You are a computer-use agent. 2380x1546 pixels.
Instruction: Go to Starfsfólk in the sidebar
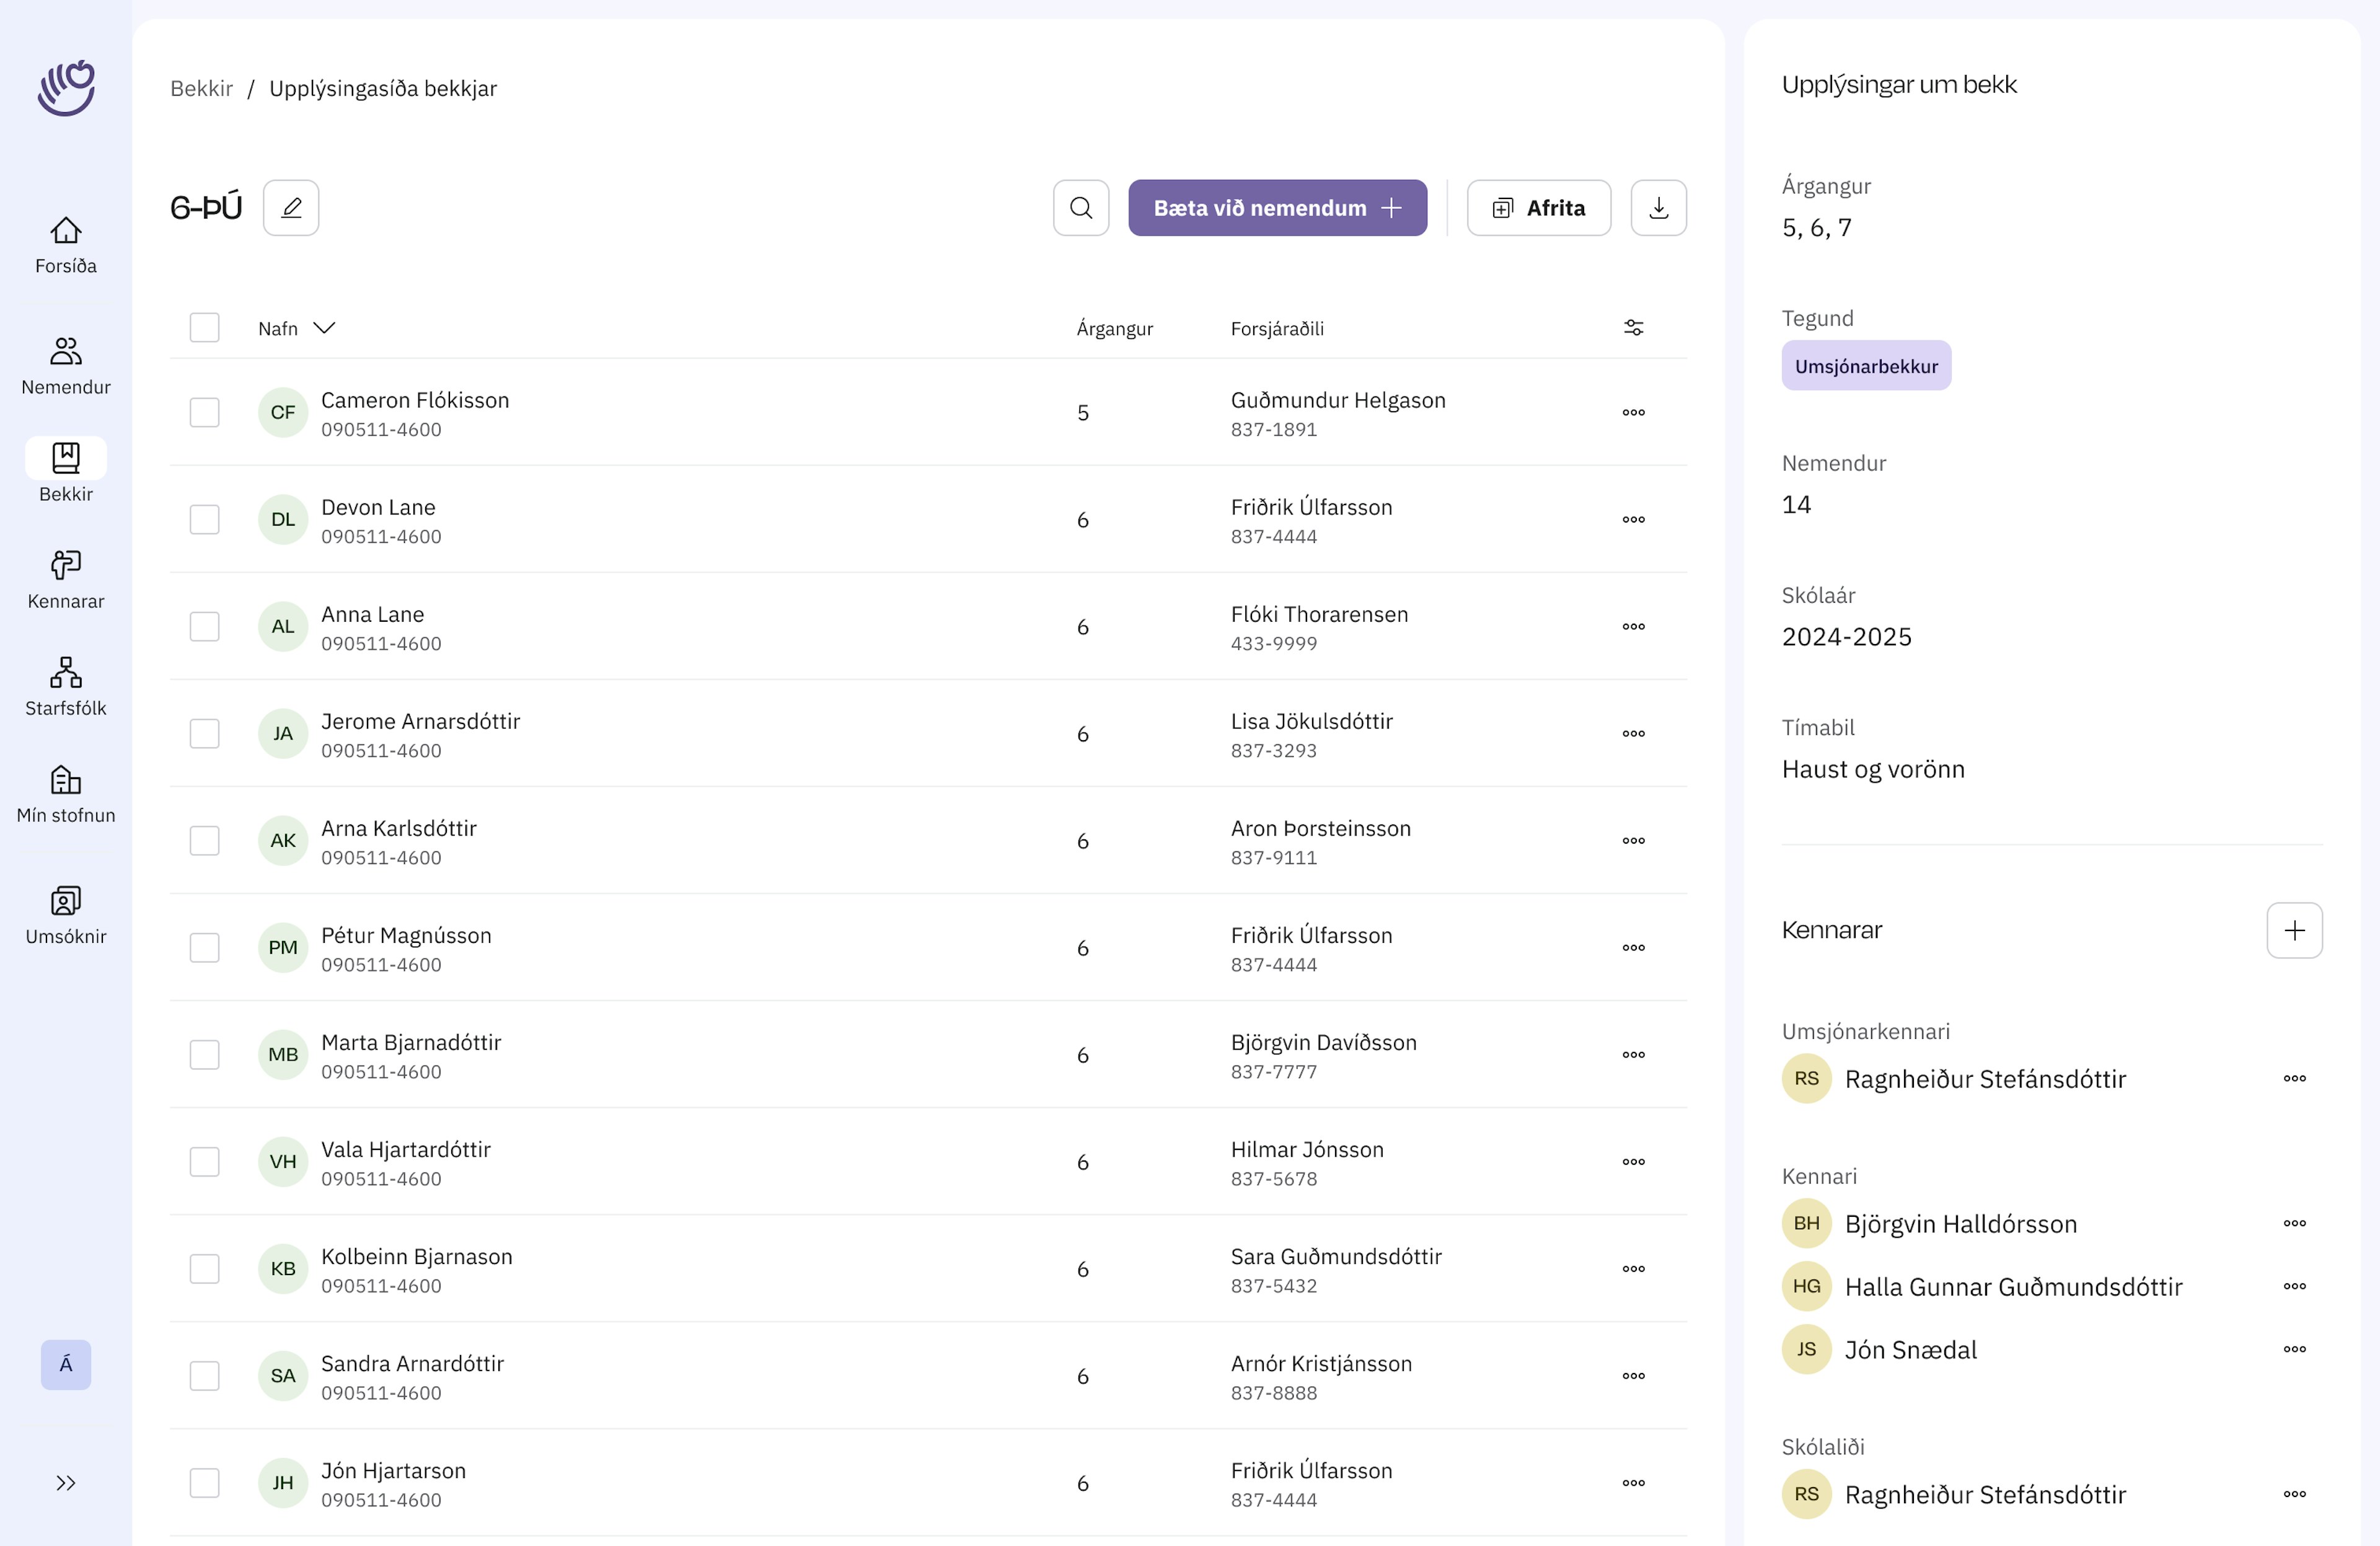pos(66,686)
